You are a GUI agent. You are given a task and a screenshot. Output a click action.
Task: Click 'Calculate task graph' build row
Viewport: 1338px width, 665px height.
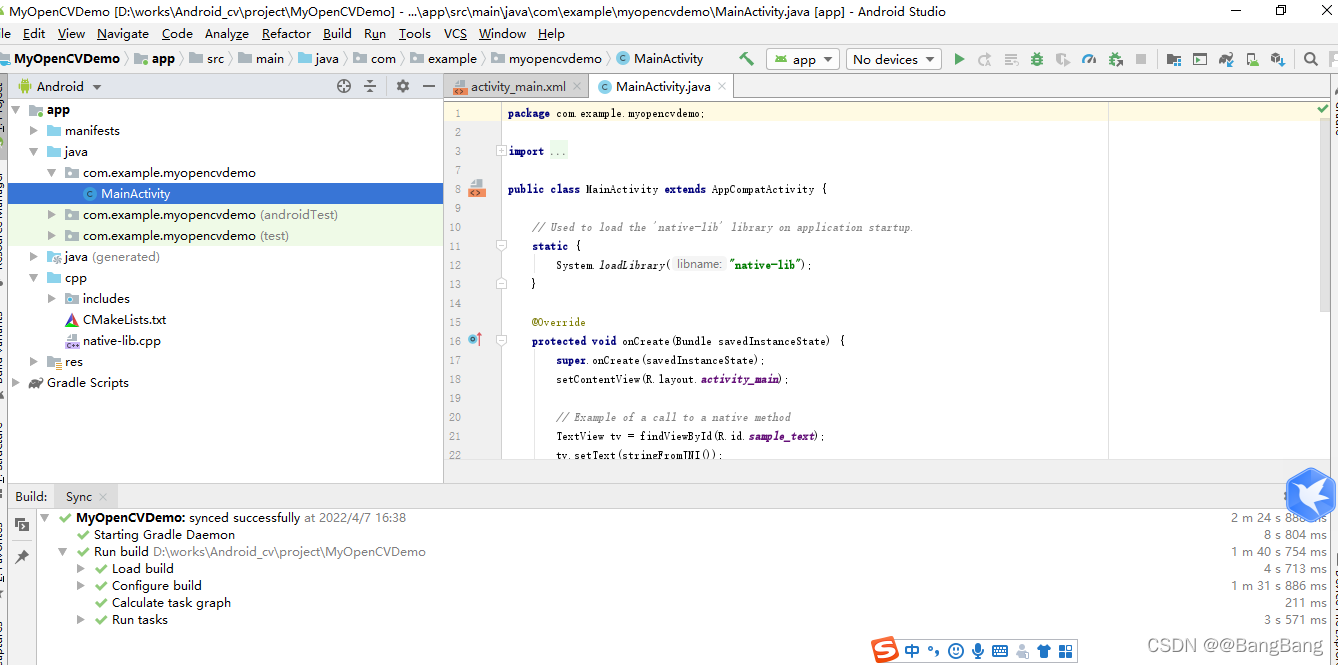point(171,603)
